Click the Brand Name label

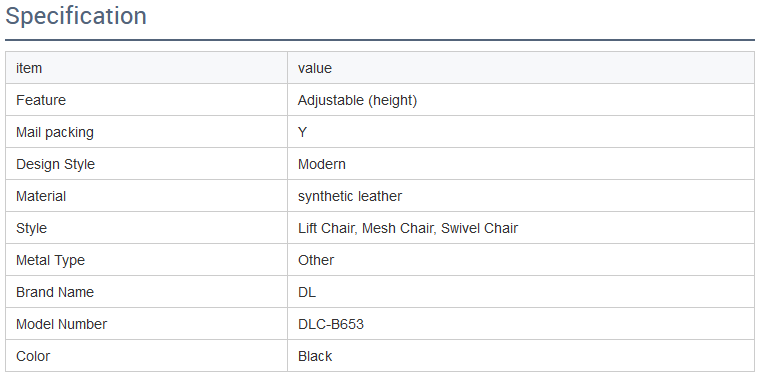(x=55, y=292)
